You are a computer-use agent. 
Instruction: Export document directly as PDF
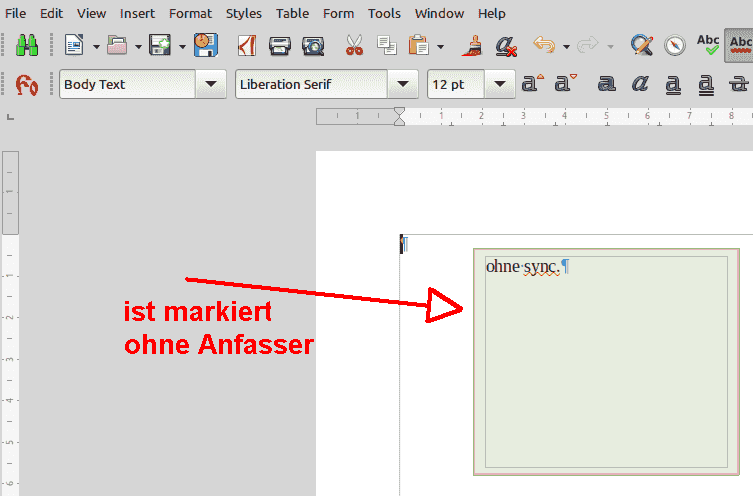tap(248, 45)
